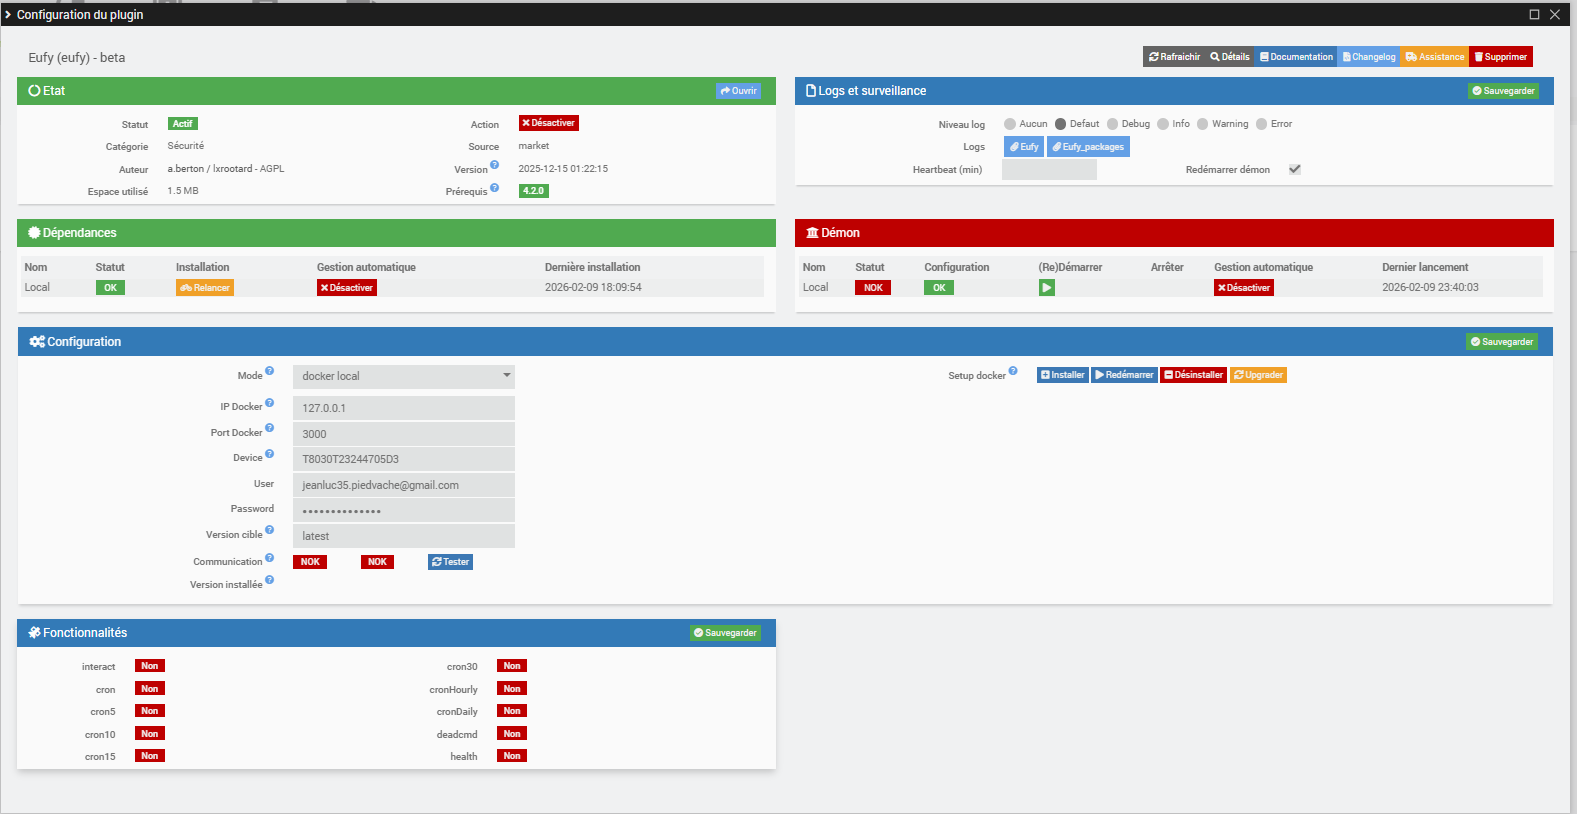Click the Upgrader docker button
This screenshot has width=1577, height=814.
click(1258, 375)
